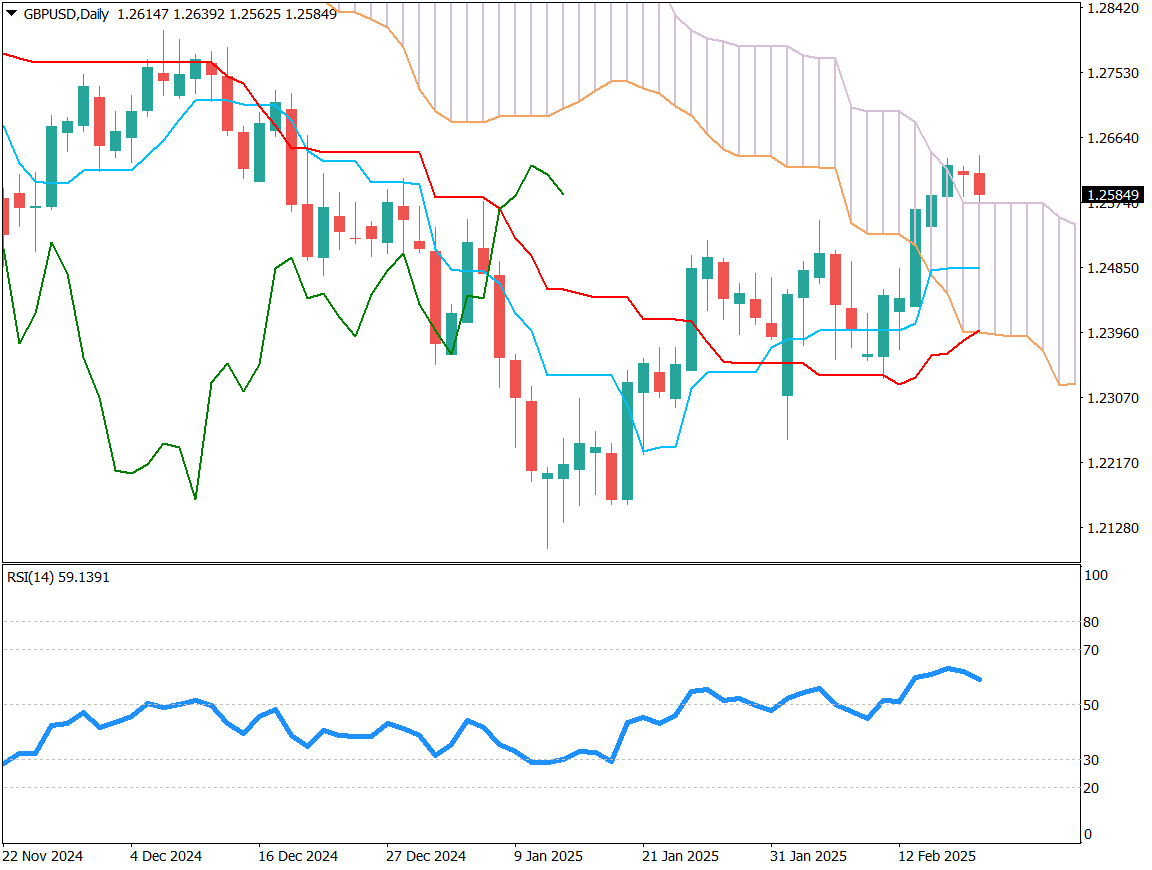
Task: Select the 31 Jan 2025 date marker
Action: (808, 856)
